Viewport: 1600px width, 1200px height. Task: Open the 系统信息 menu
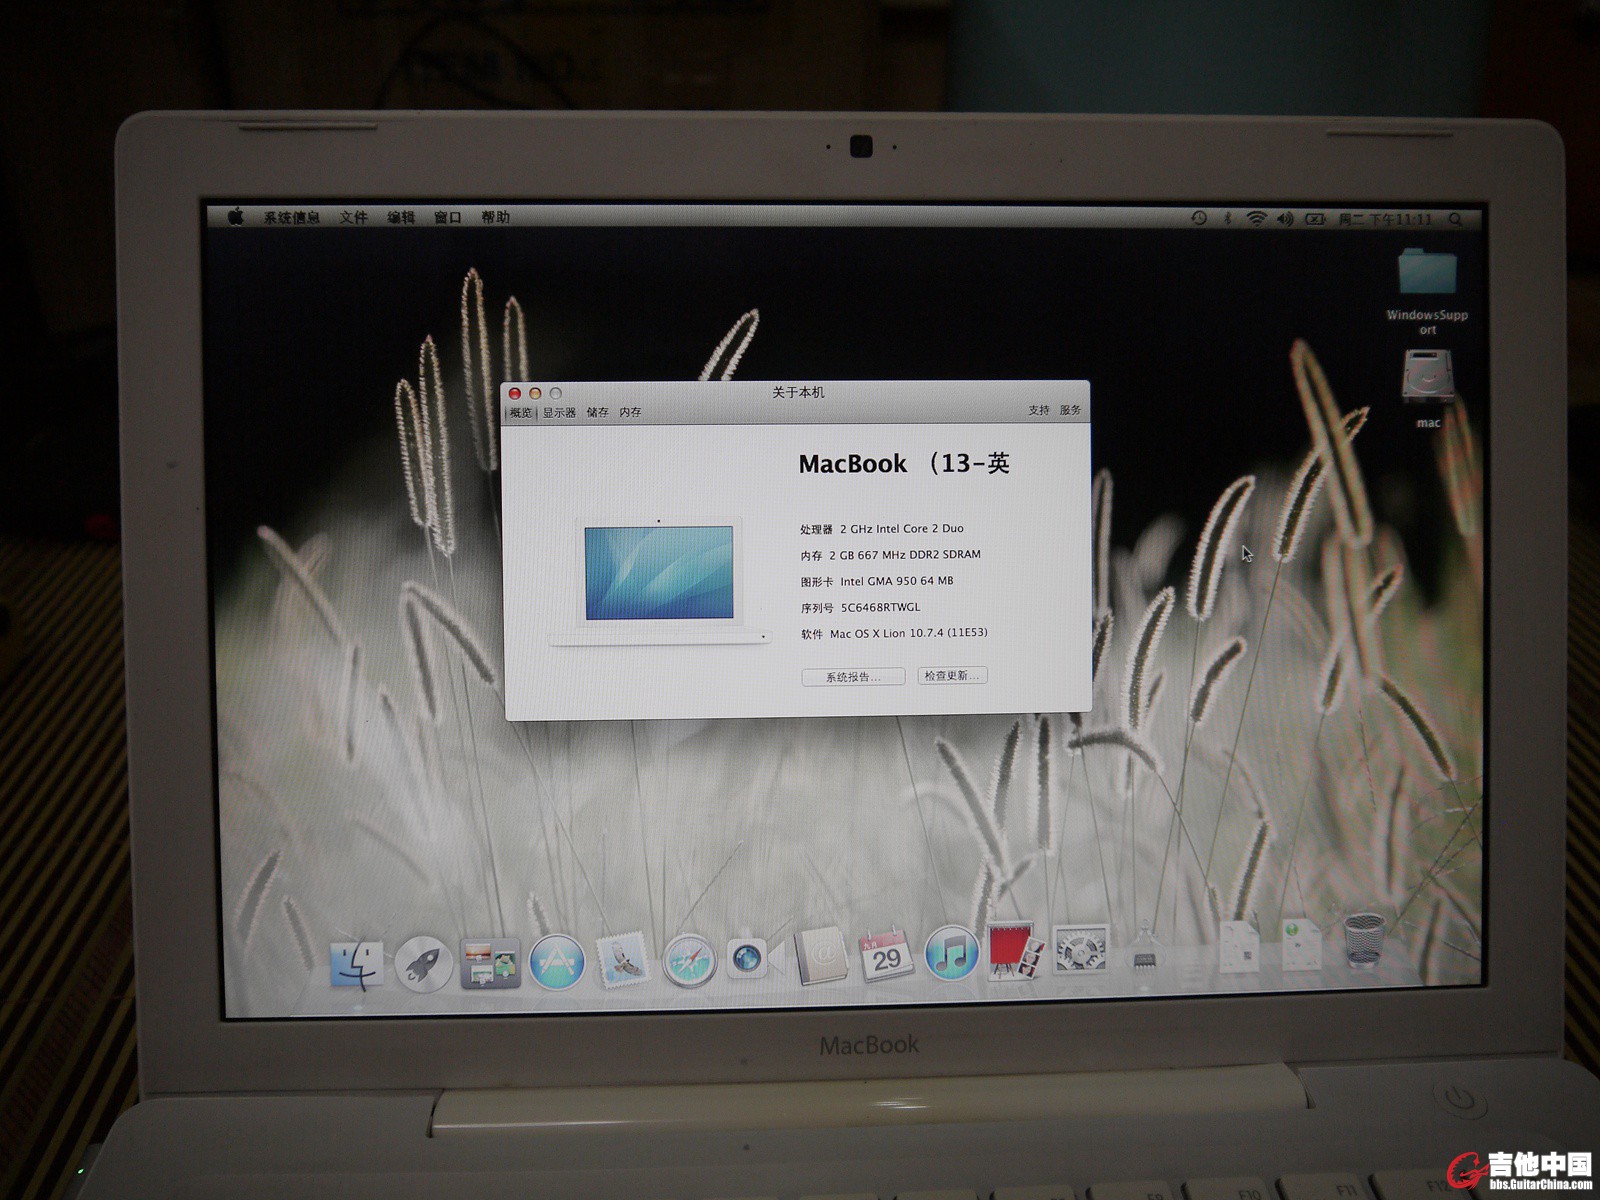(x=291, y=217)
